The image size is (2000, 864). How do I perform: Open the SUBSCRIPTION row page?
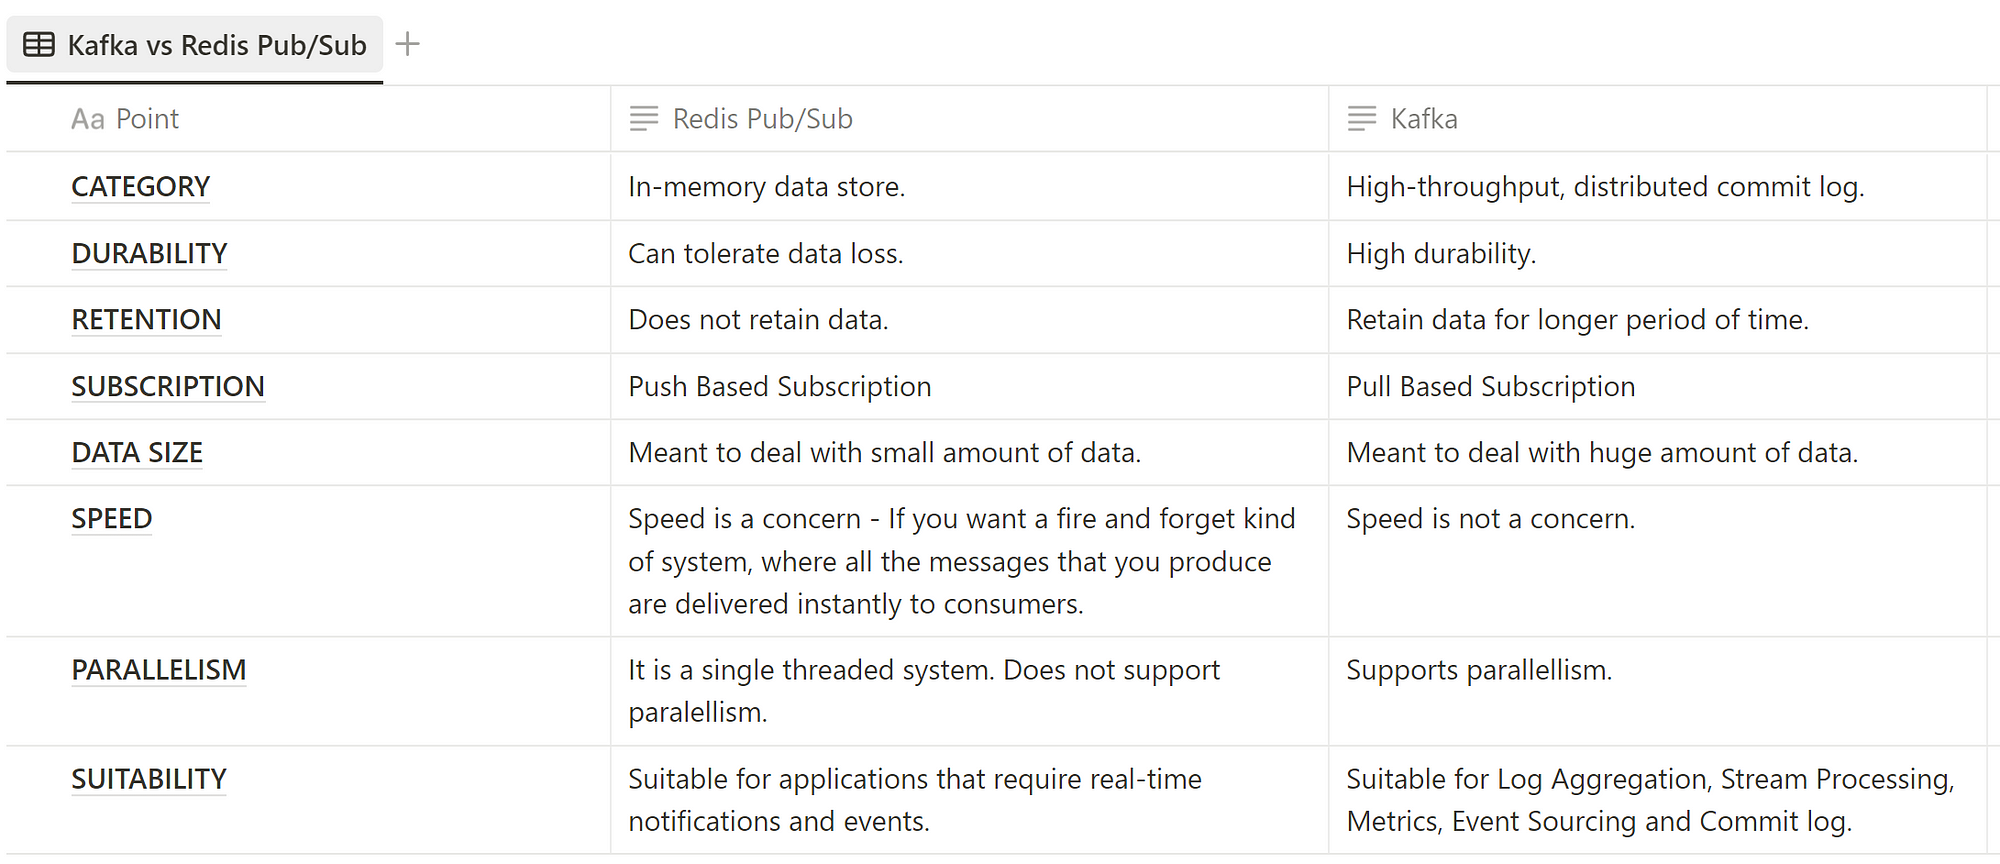coord(168,387)
